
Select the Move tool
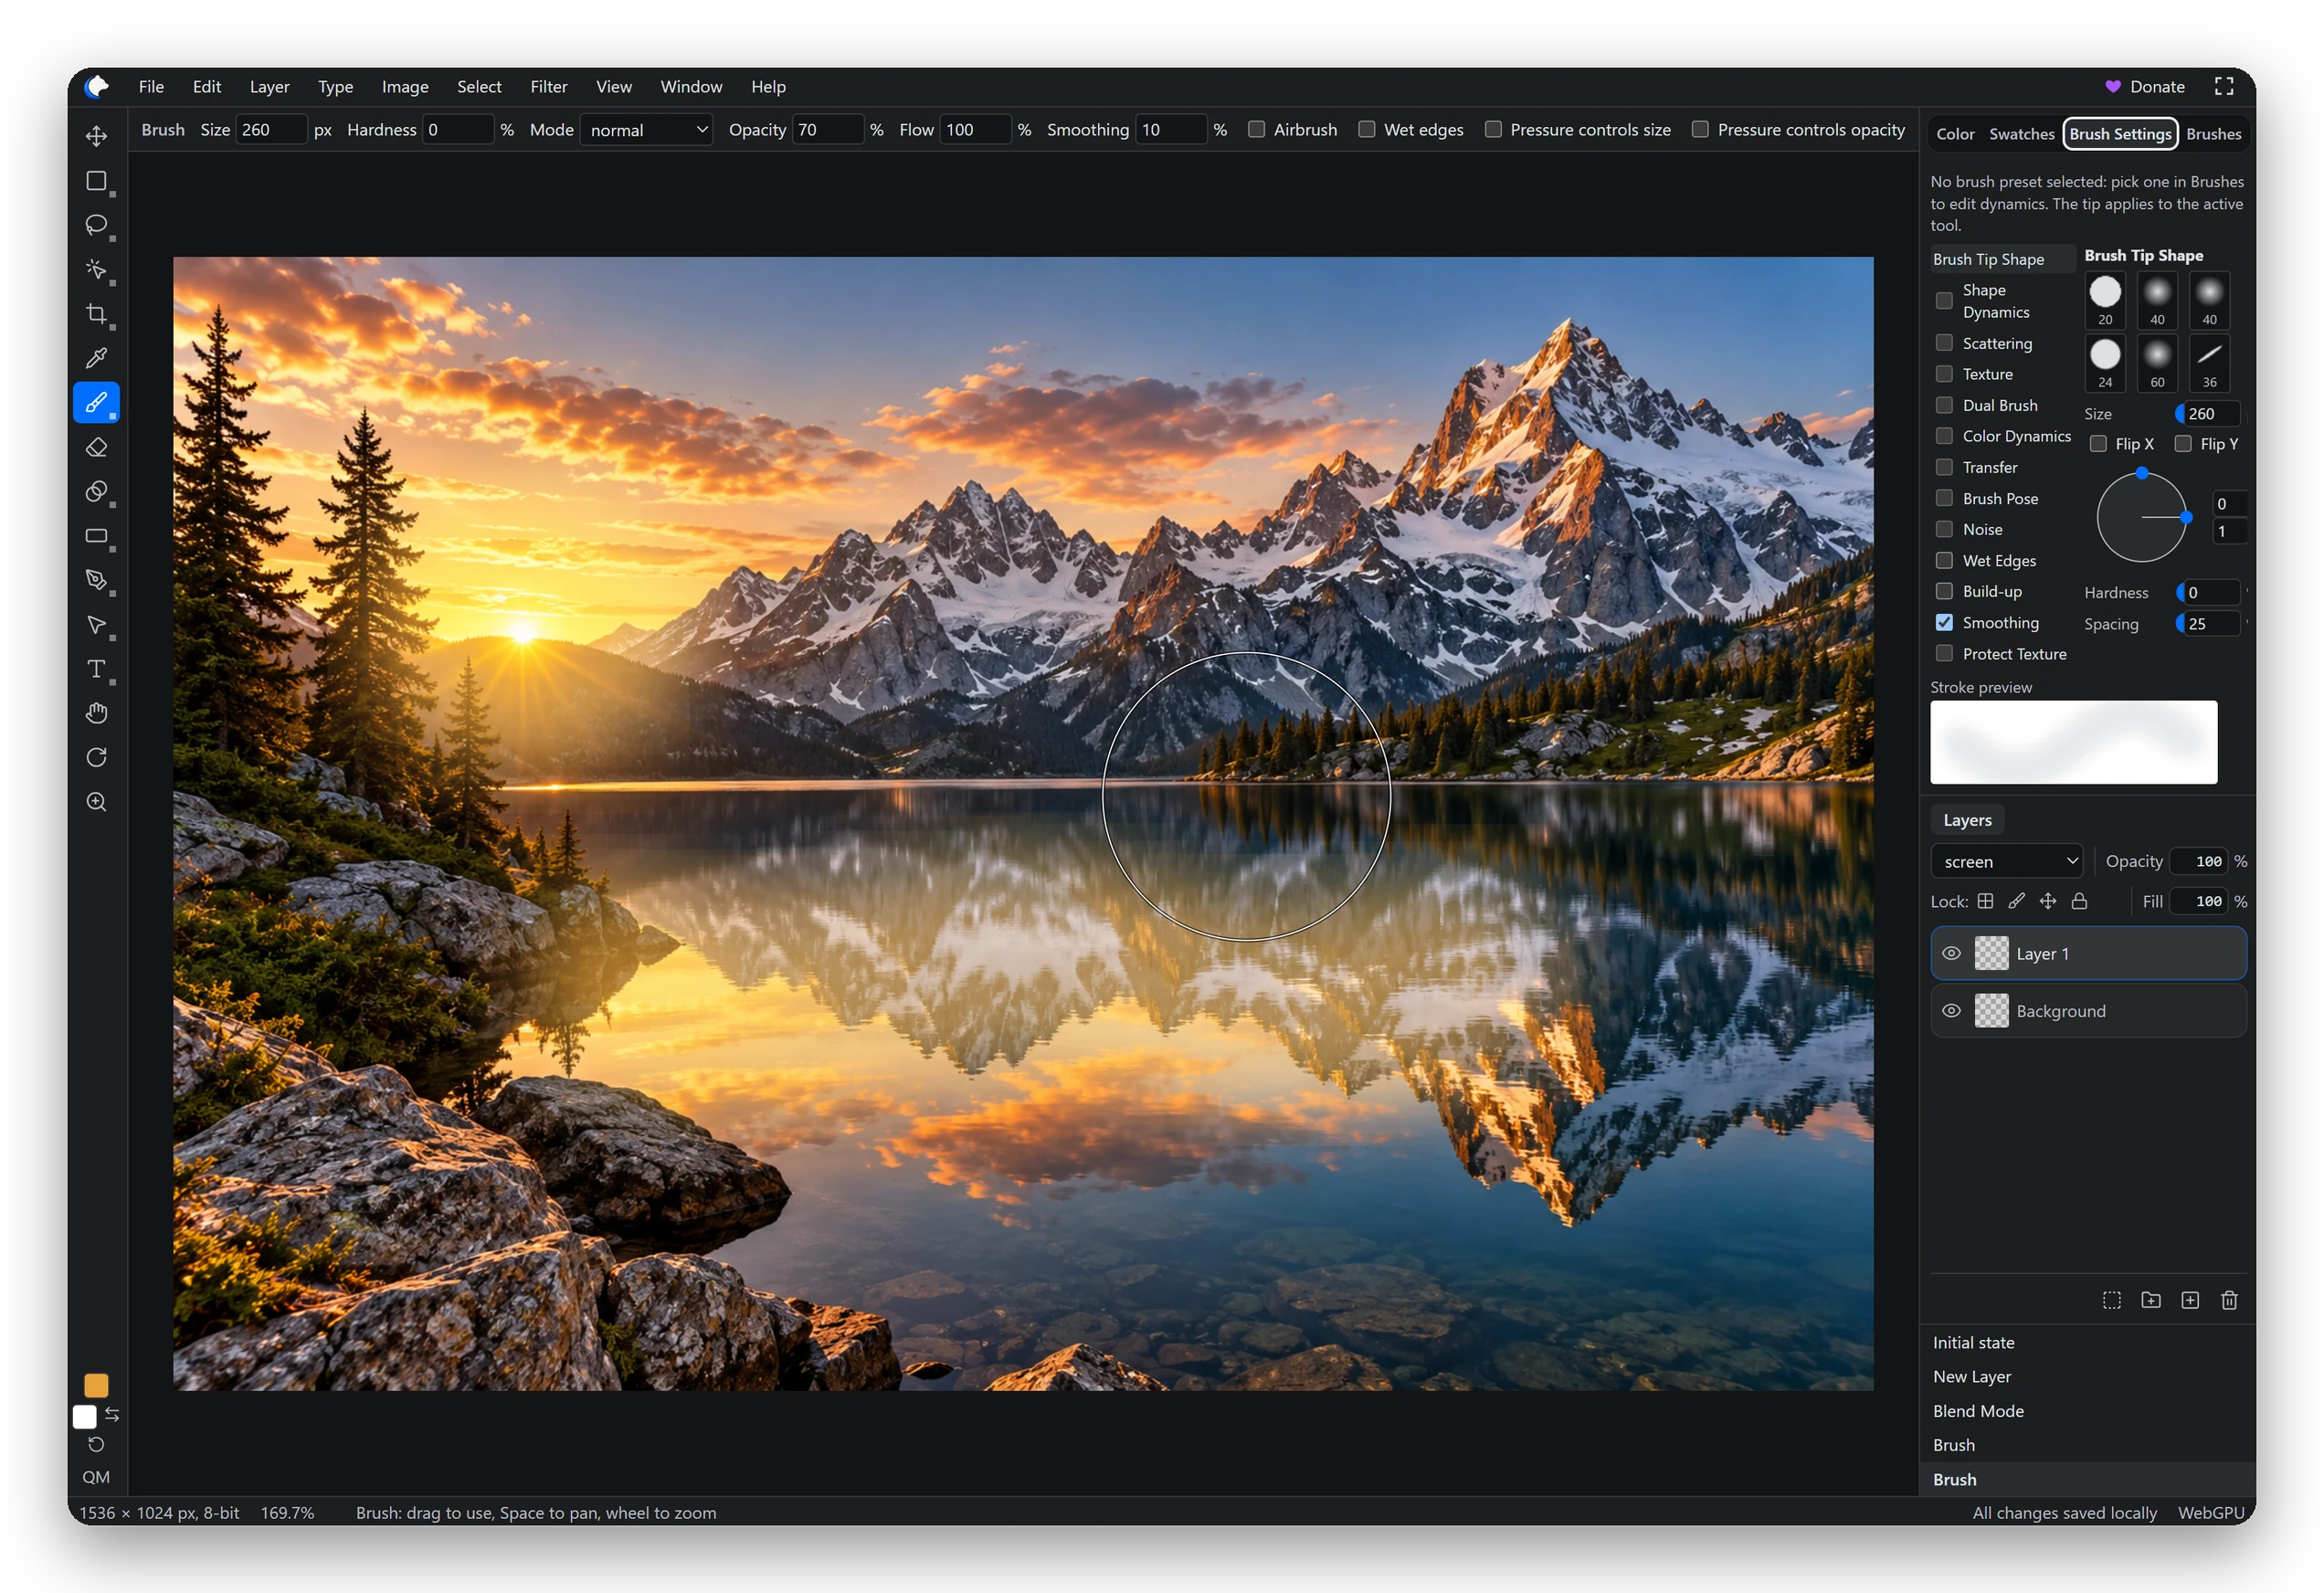(x=96, y=136)
